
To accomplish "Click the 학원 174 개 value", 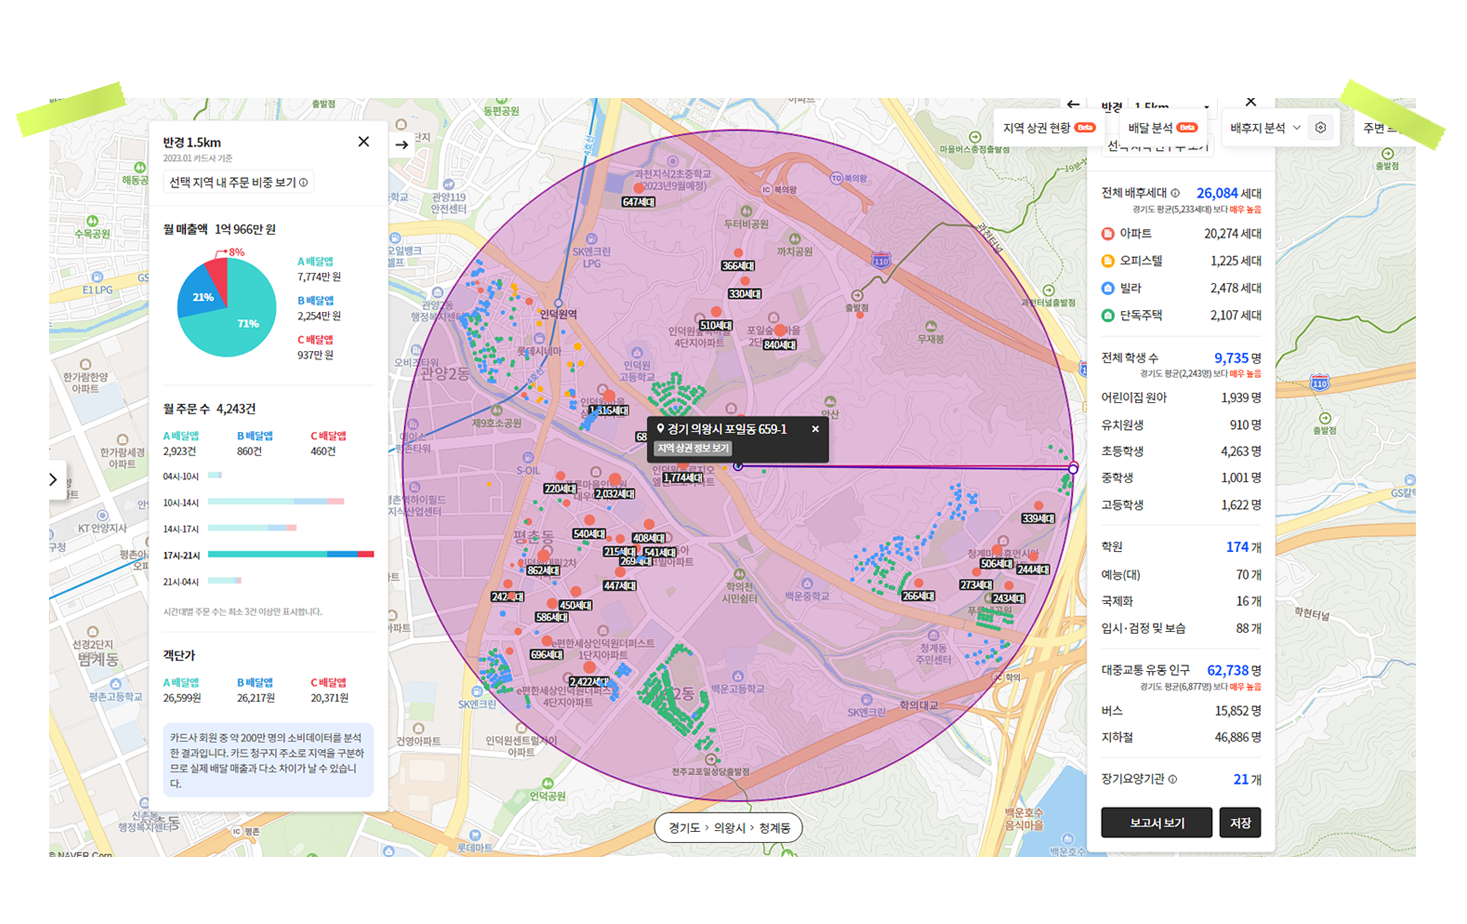I will point(1244,547).
